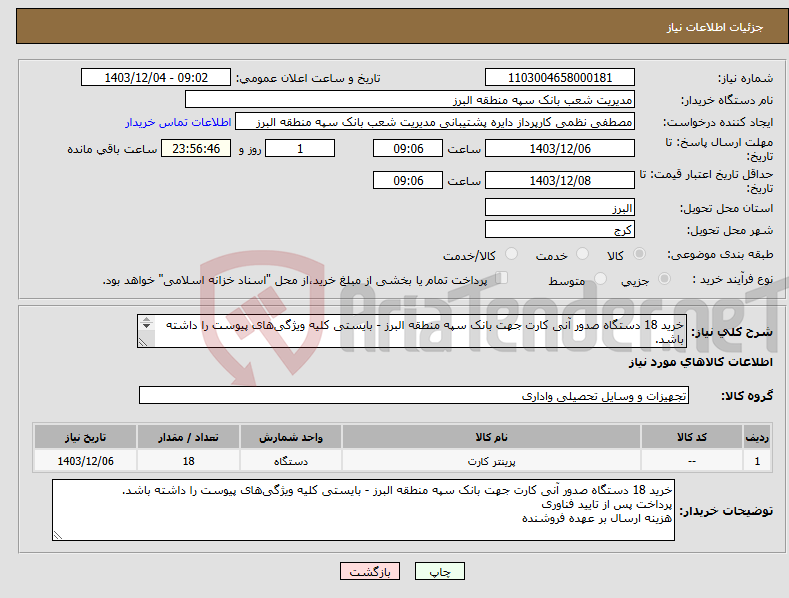
Task: Click table cell دستگاه
Action: coord(291,461)
